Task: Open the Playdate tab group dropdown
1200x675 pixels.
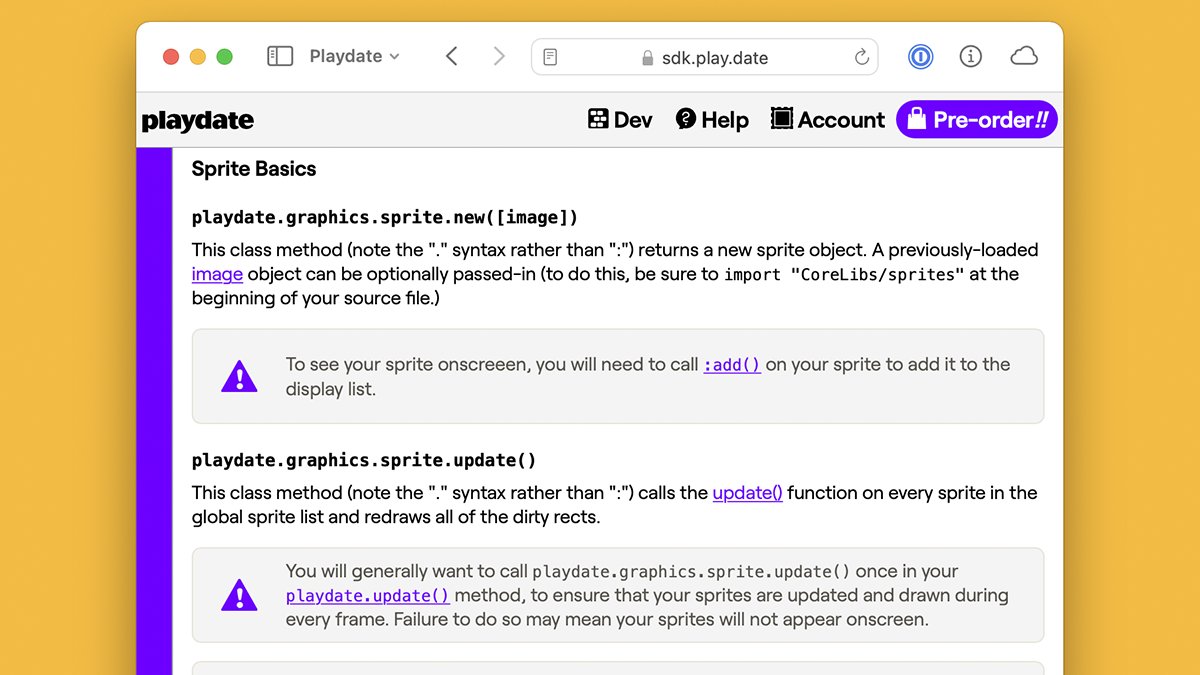Action: click(354, 57)
